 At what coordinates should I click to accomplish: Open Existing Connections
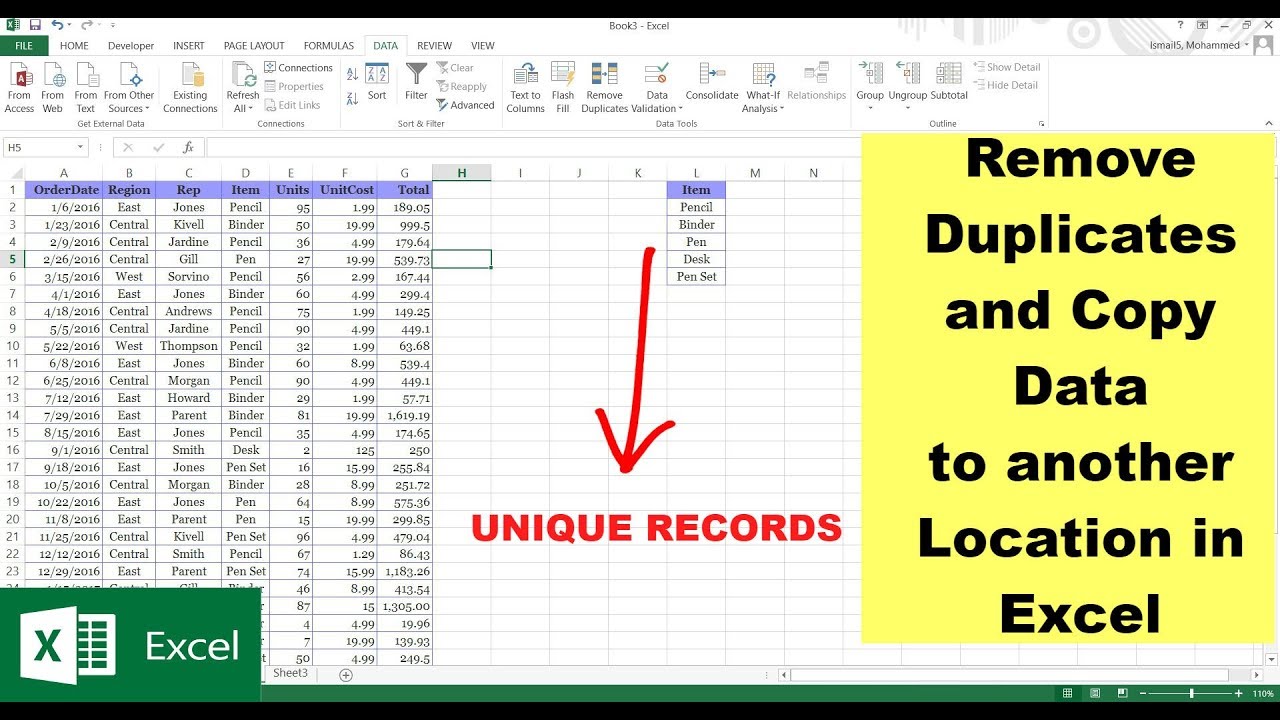[x=190, y=88]
